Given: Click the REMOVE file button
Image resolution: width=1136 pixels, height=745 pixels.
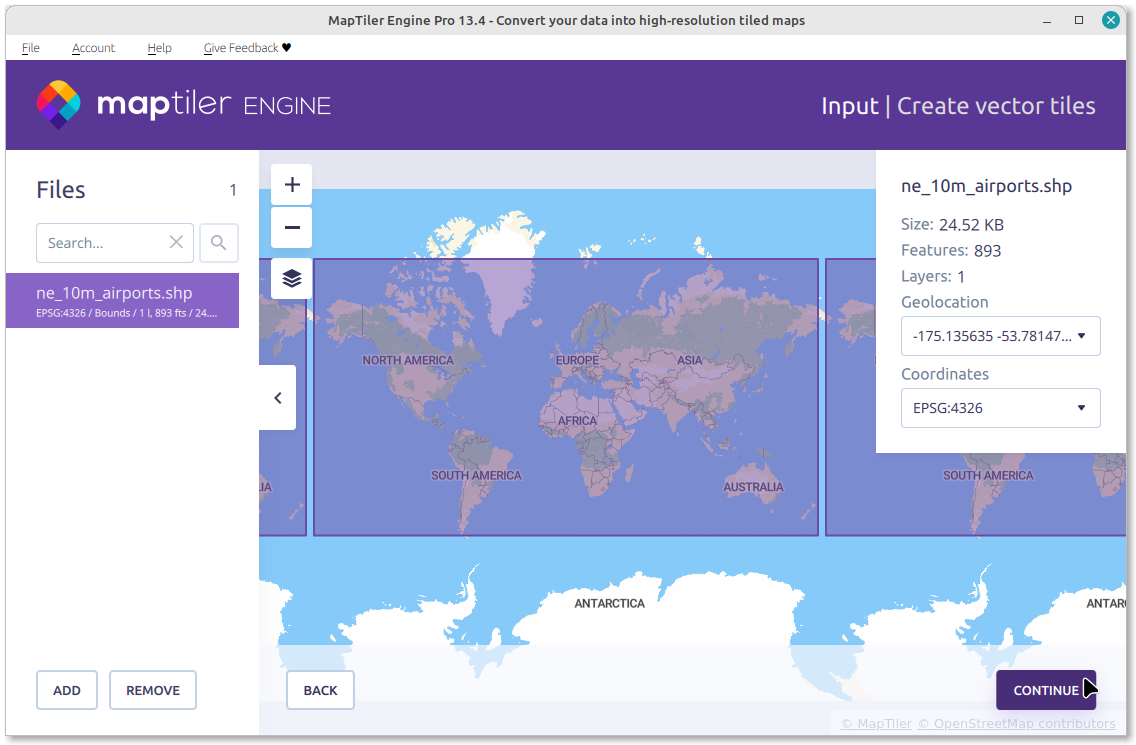Looking at the screenshot, I should 153,690.
